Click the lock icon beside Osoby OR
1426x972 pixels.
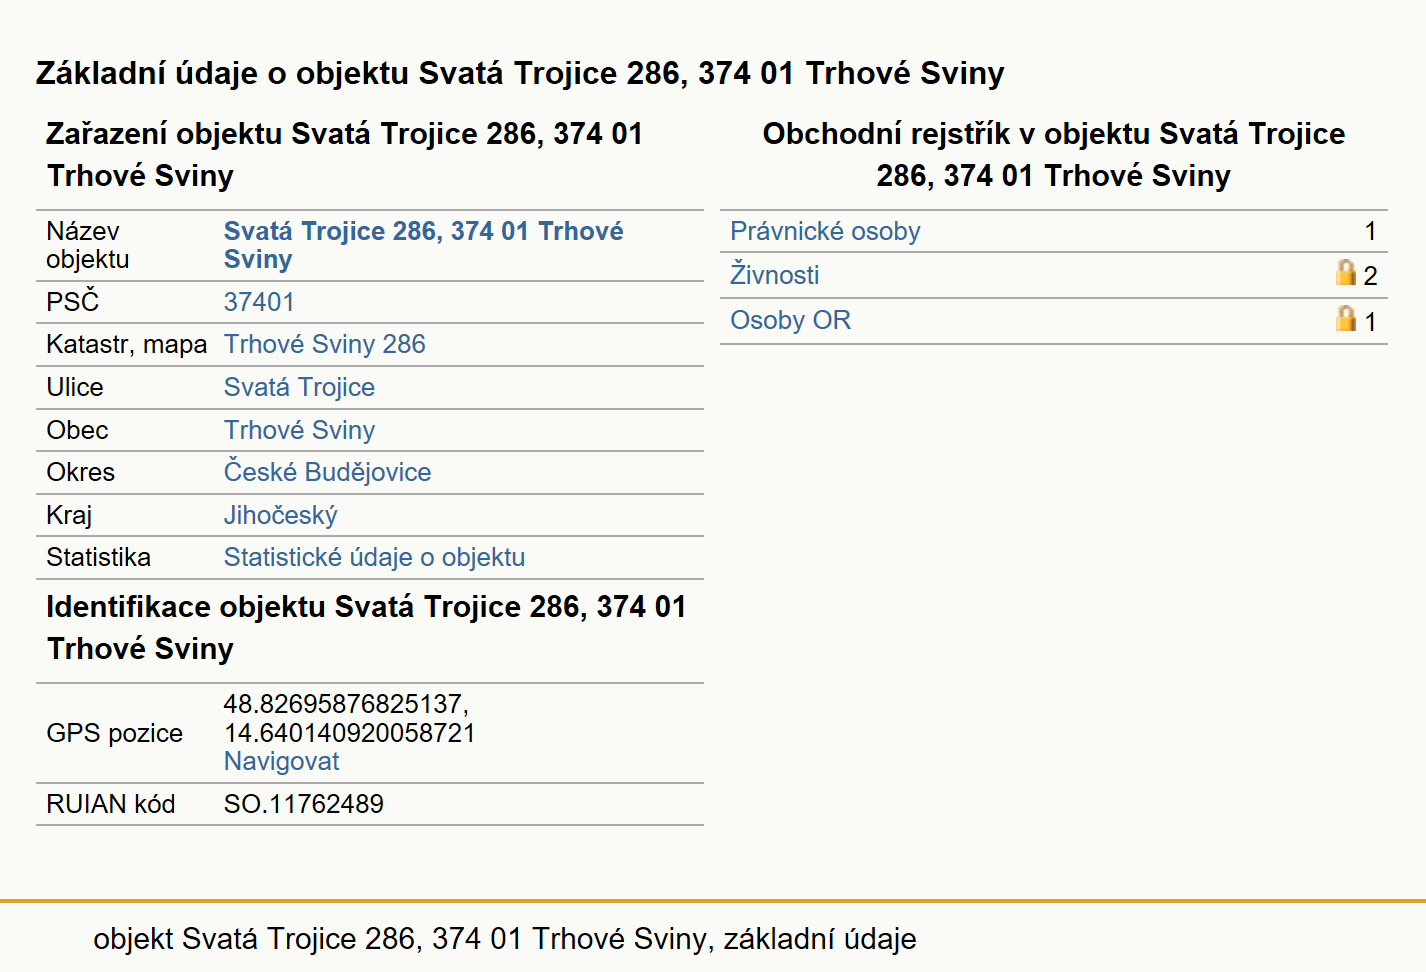click(x=1346, y=318)
